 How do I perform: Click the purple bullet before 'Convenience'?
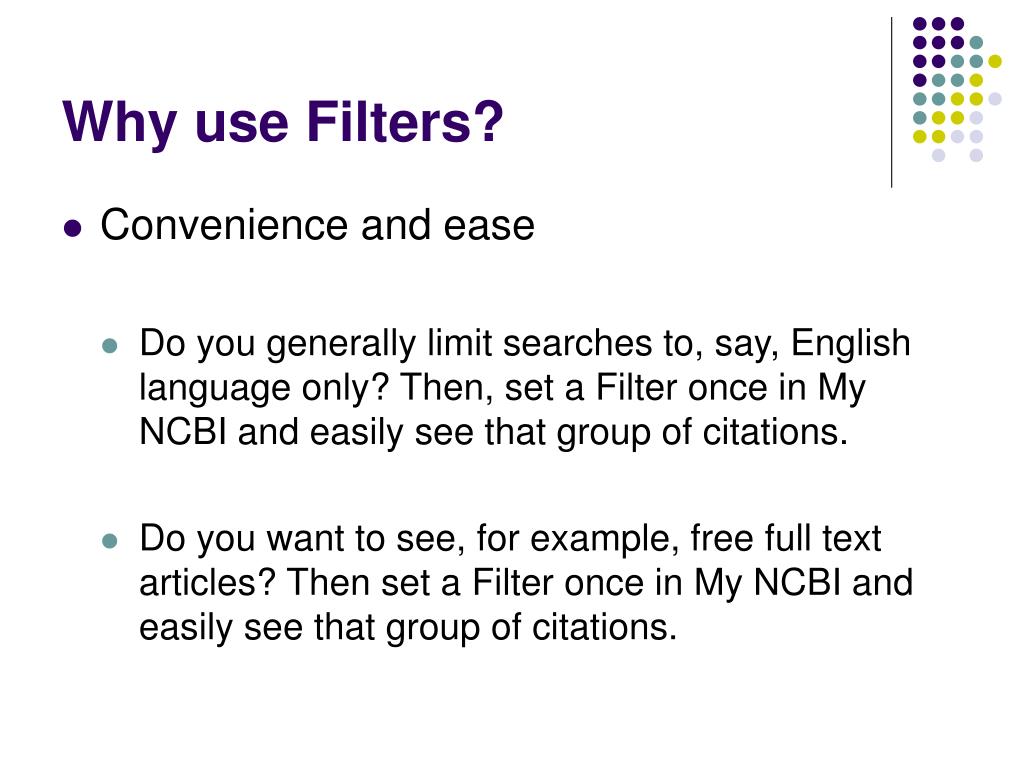tap(73, 229)
